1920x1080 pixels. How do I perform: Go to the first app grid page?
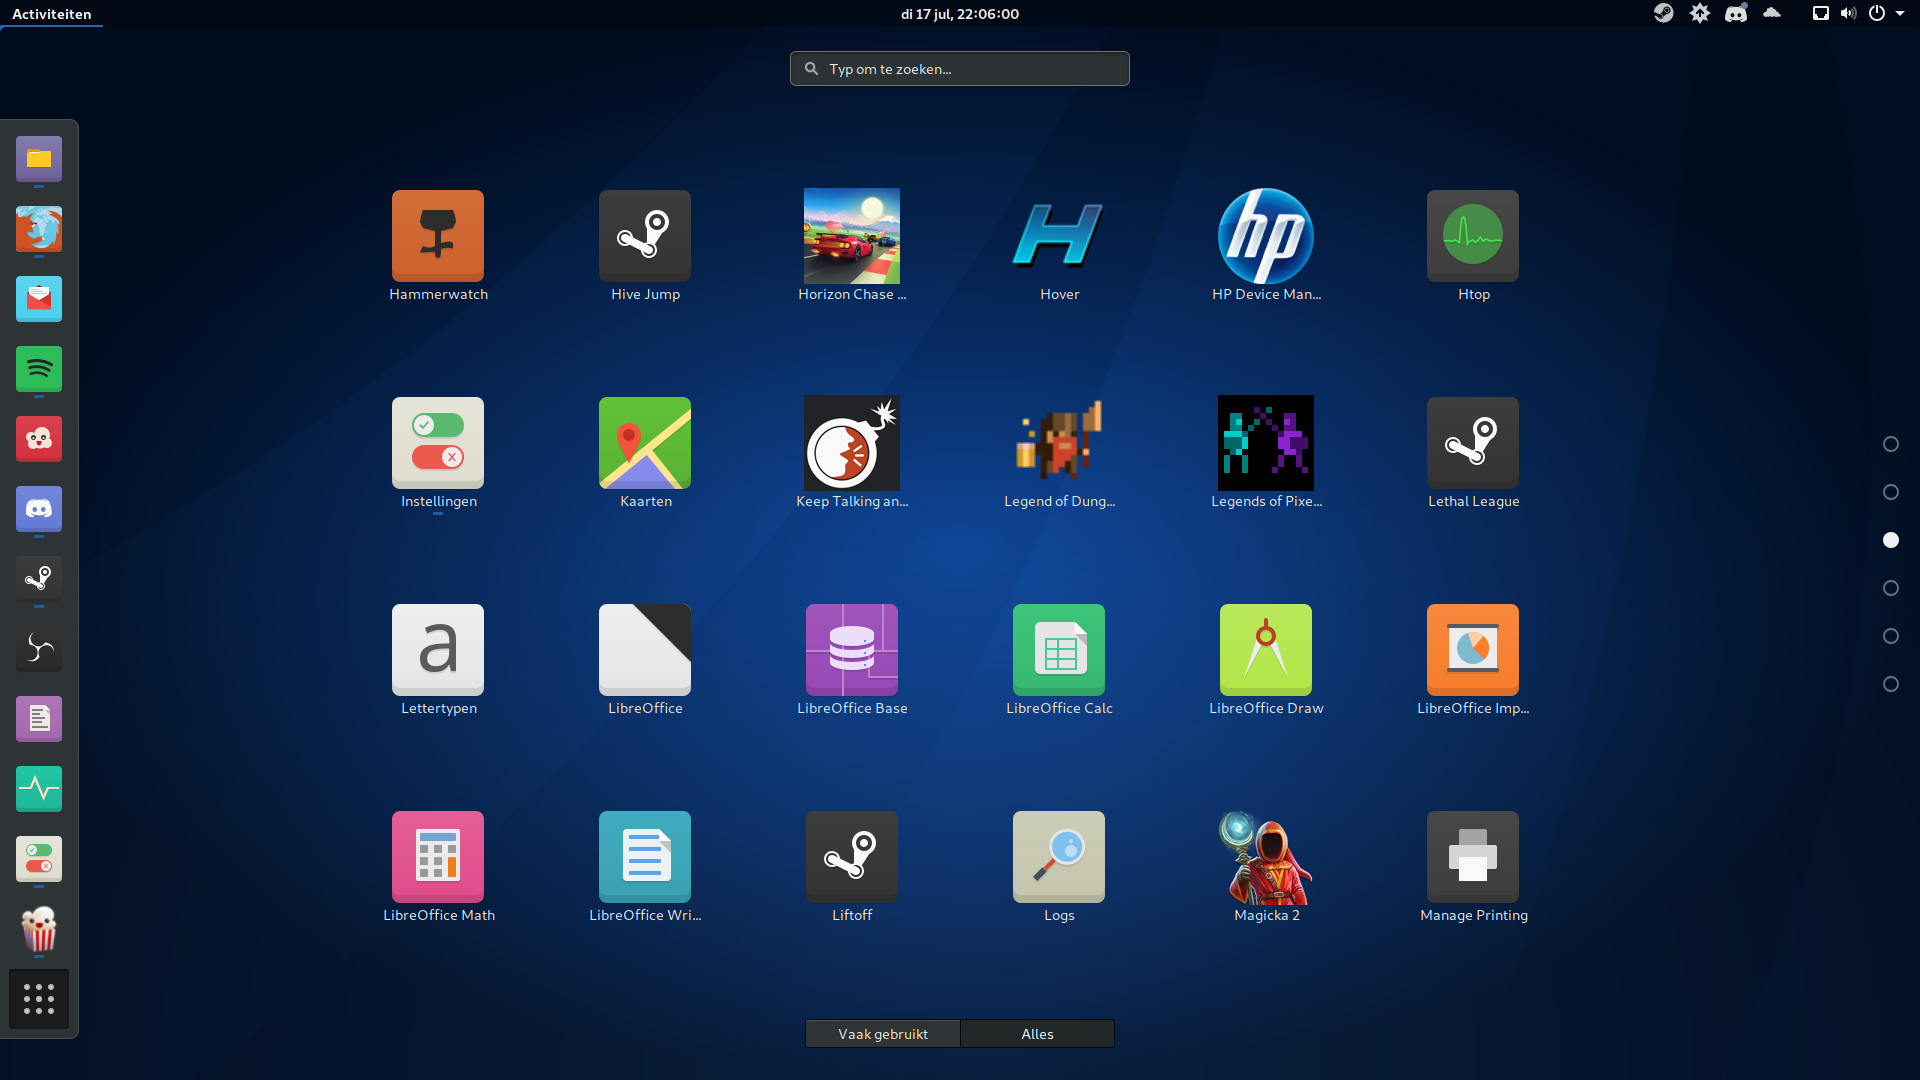pyautogui.click(x=1891, y=444)
